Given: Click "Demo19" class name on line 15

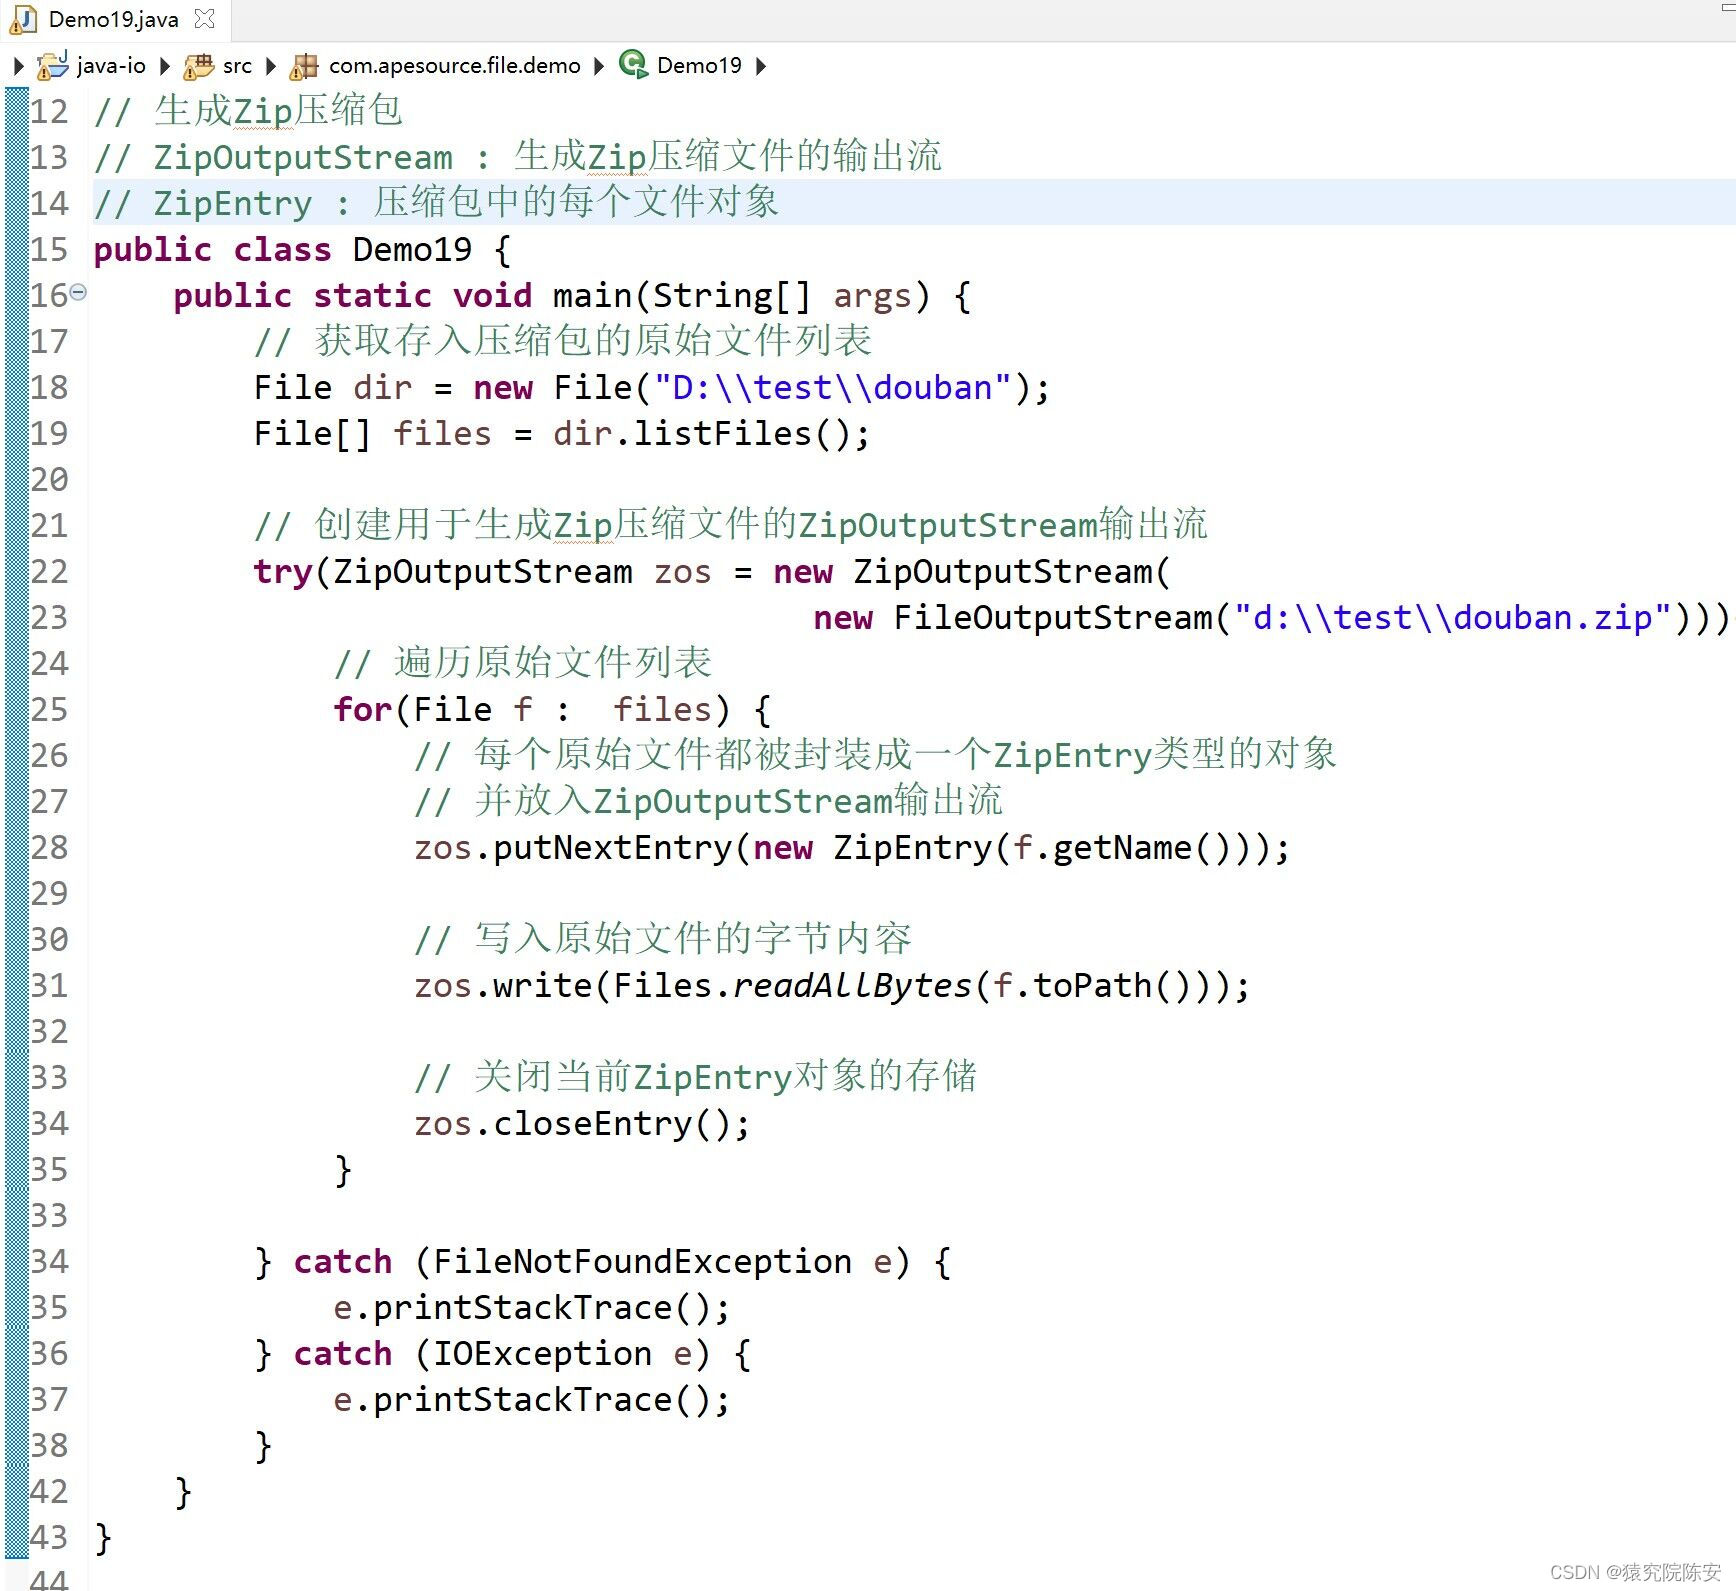Looking at the screenshot, I should click(x=412, y=249).
